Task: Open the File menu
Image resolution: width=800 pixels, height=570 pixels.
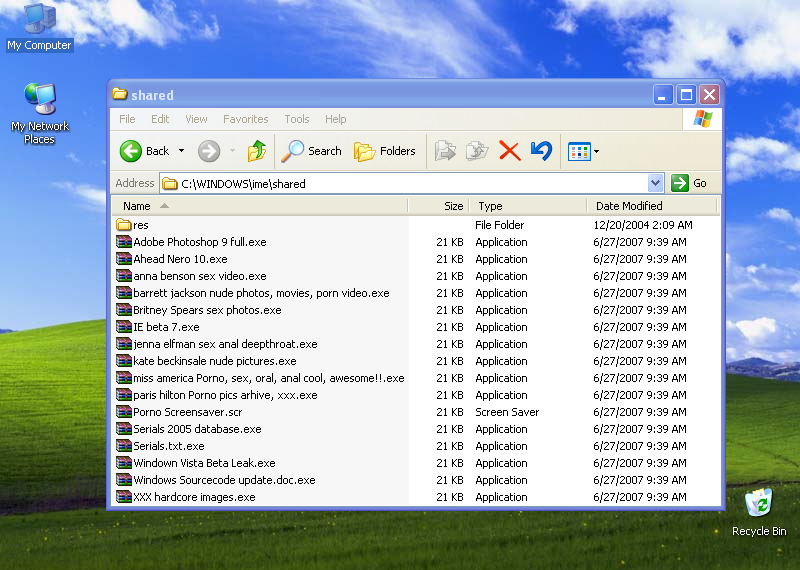Action: 127,119
